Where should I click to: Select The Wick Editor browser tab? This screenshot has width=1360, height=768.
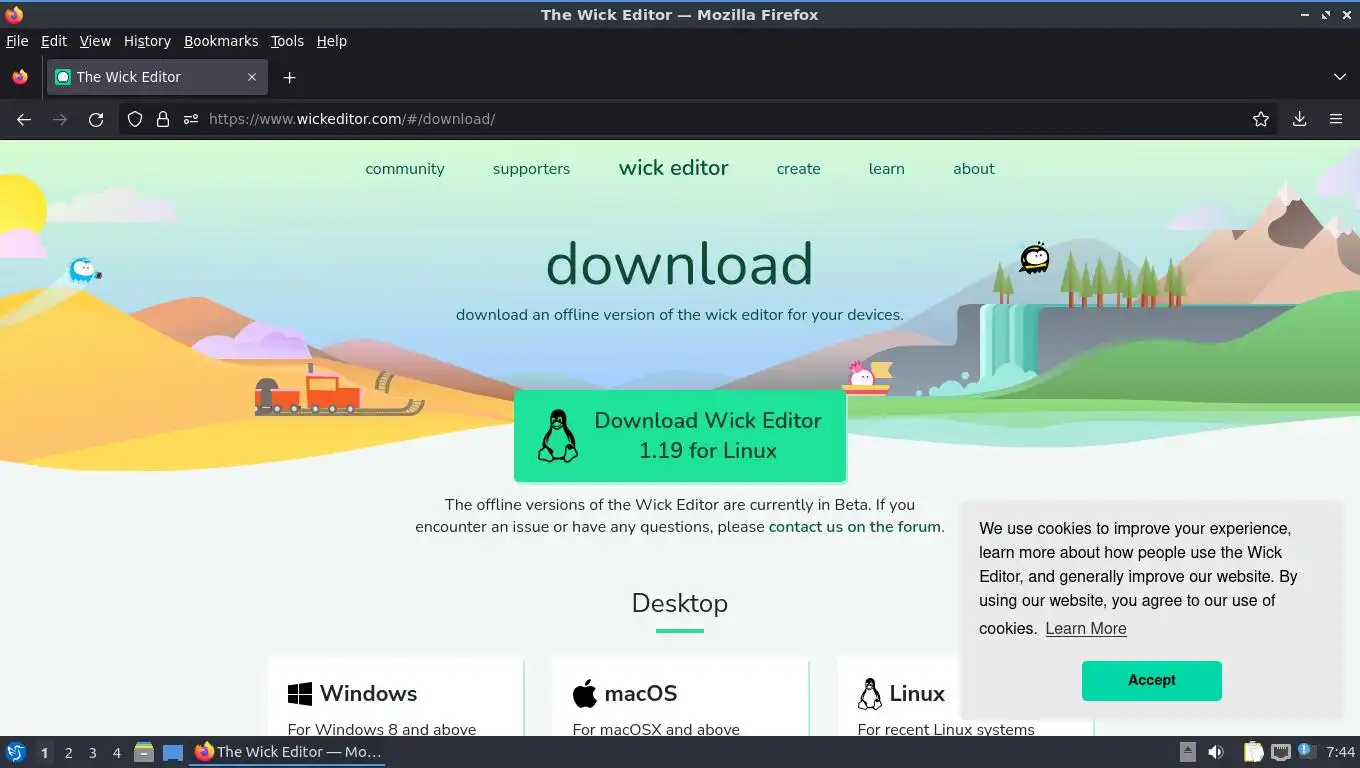click(x=157, y=77)
